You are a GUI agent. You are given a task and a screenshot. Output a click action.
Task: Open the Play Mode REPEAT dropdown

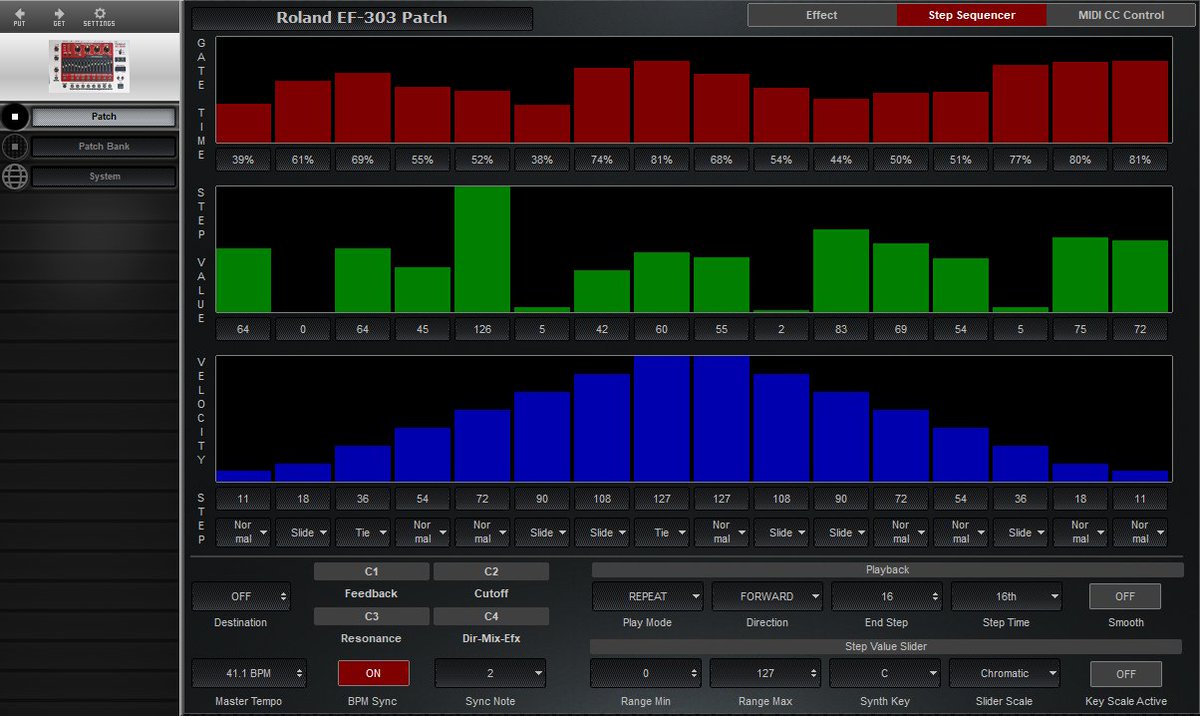(647, 596)
